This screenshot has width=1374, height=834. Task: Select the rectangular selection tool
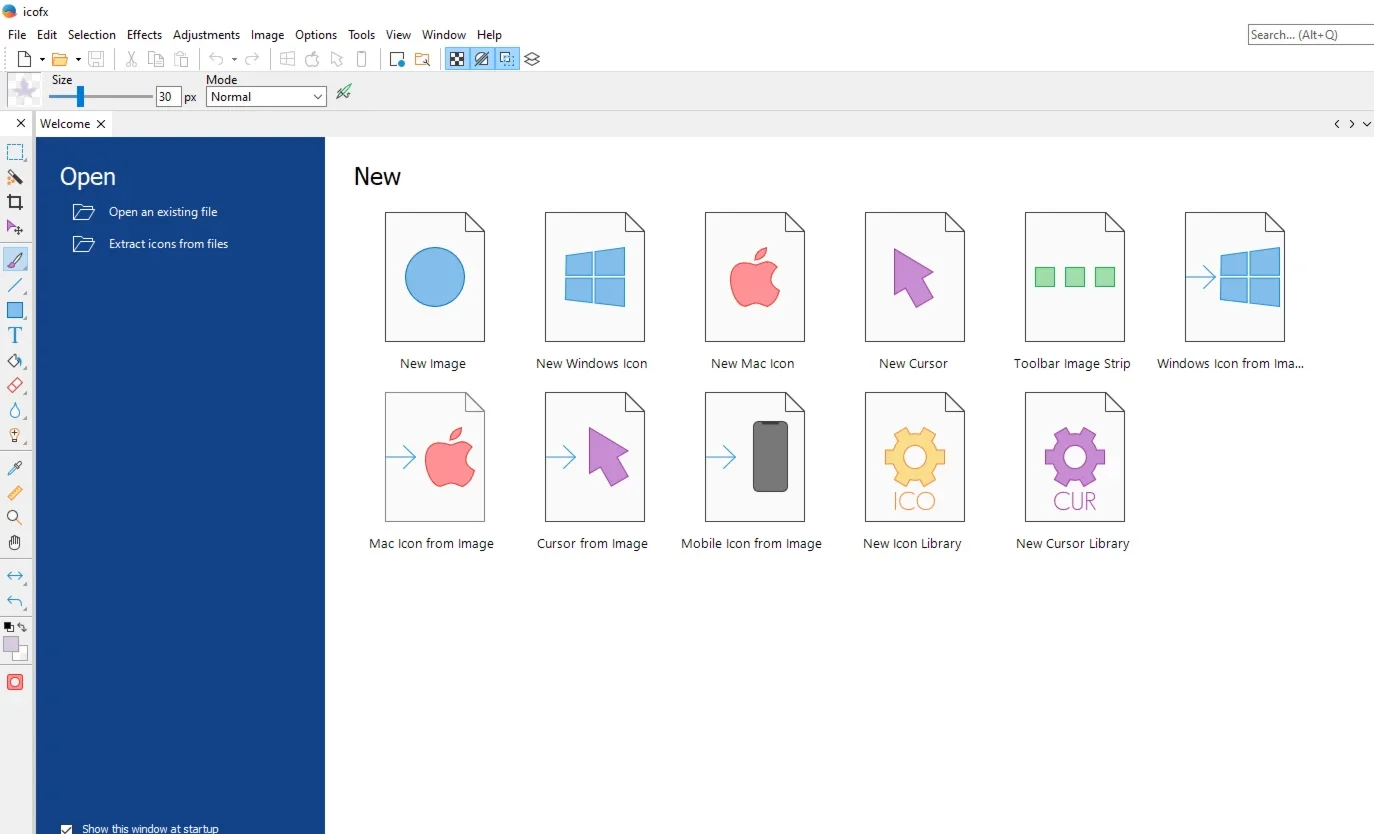coord(15,153)
